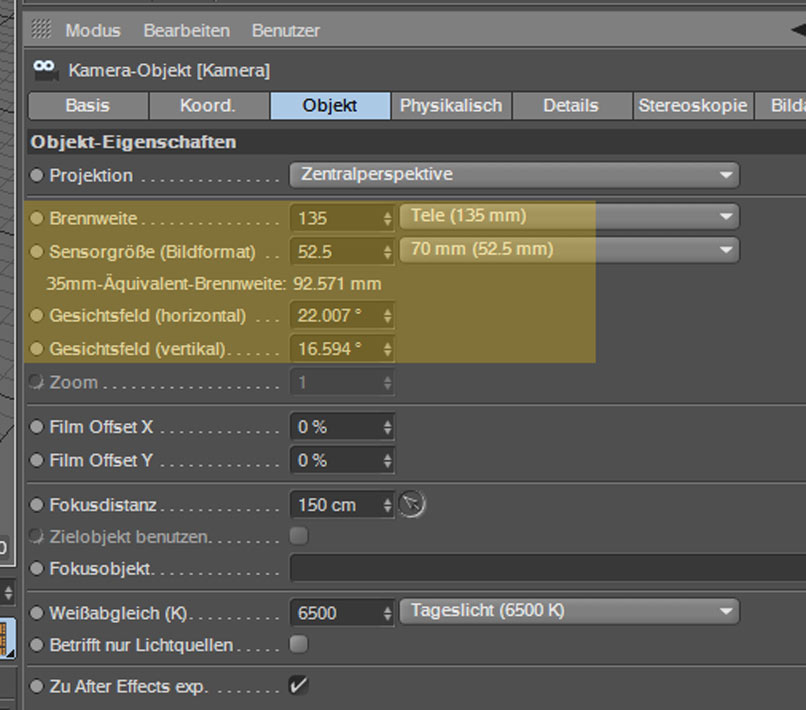Click the Film Offset Y stepper arrows
Screen dimensions: 806x710
388,460
